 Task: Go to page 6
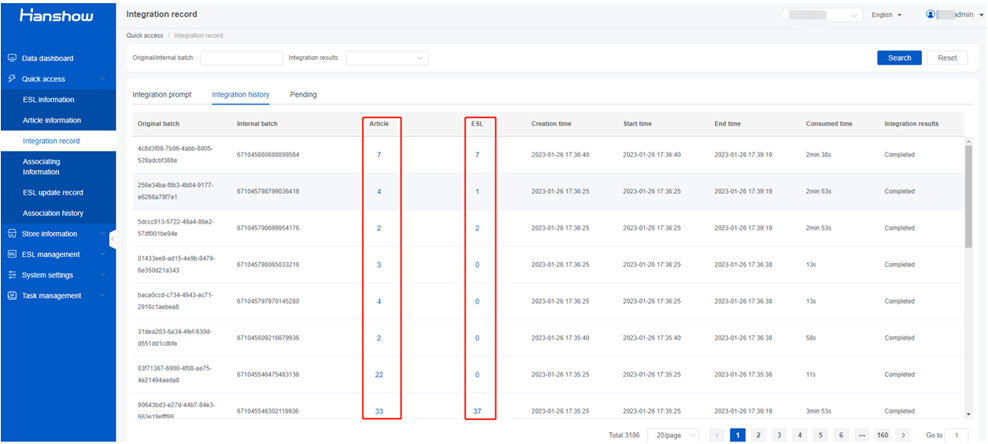point(841,435)
